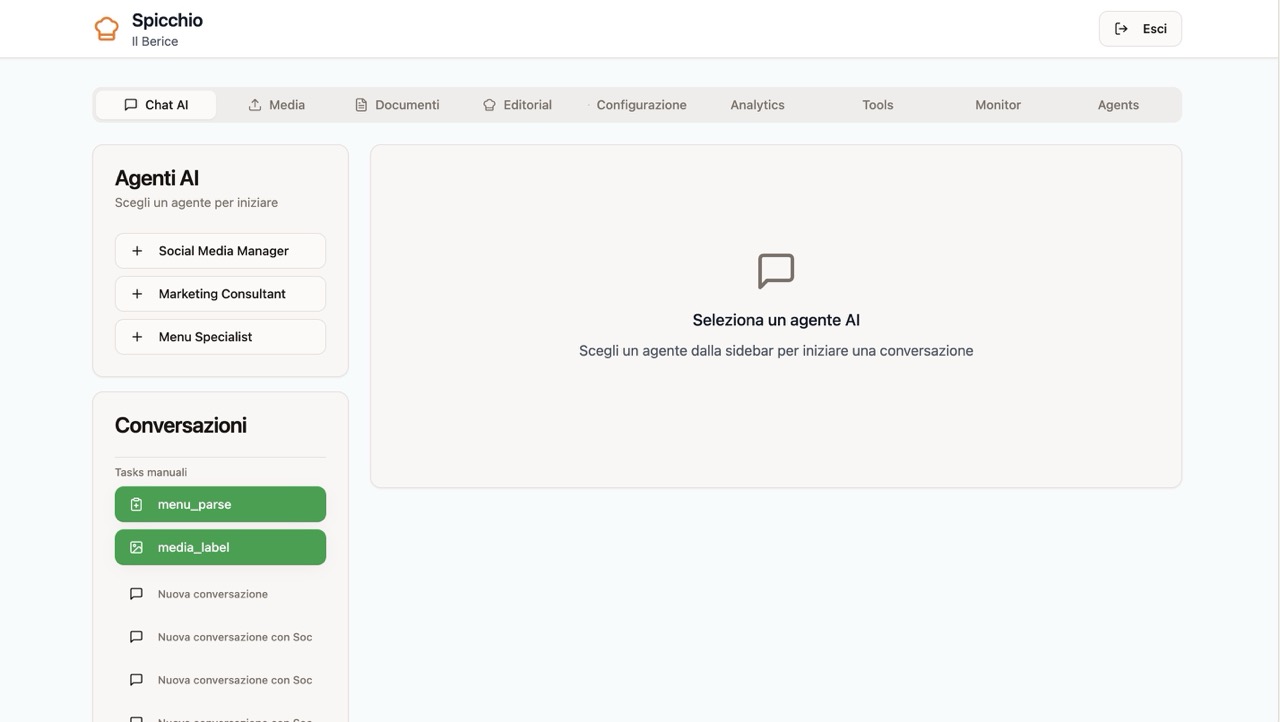
Task: Open the media_label manual task
Action: (x=220, y=548)
